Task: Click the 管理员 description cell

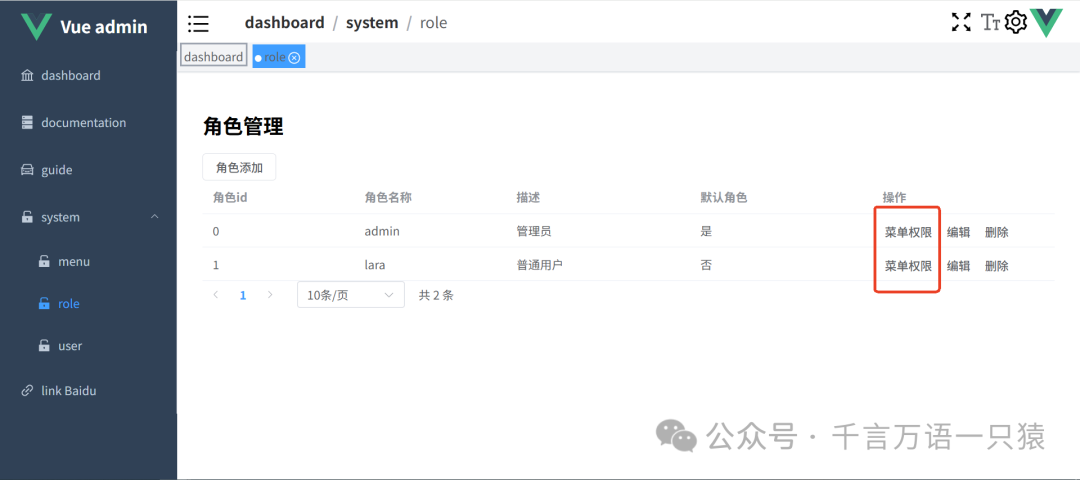Action: coord(534,231)
